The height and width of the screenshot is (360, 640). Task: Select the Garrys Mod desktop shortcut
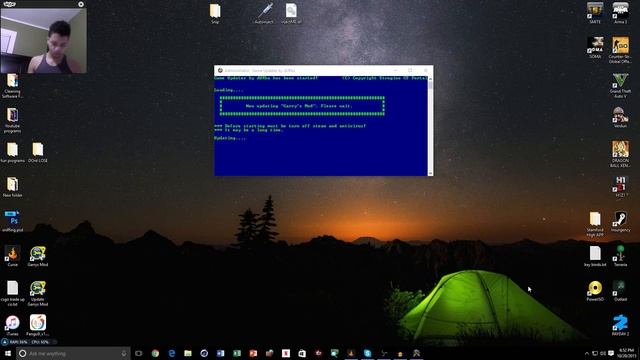click(x=38, y=256)
